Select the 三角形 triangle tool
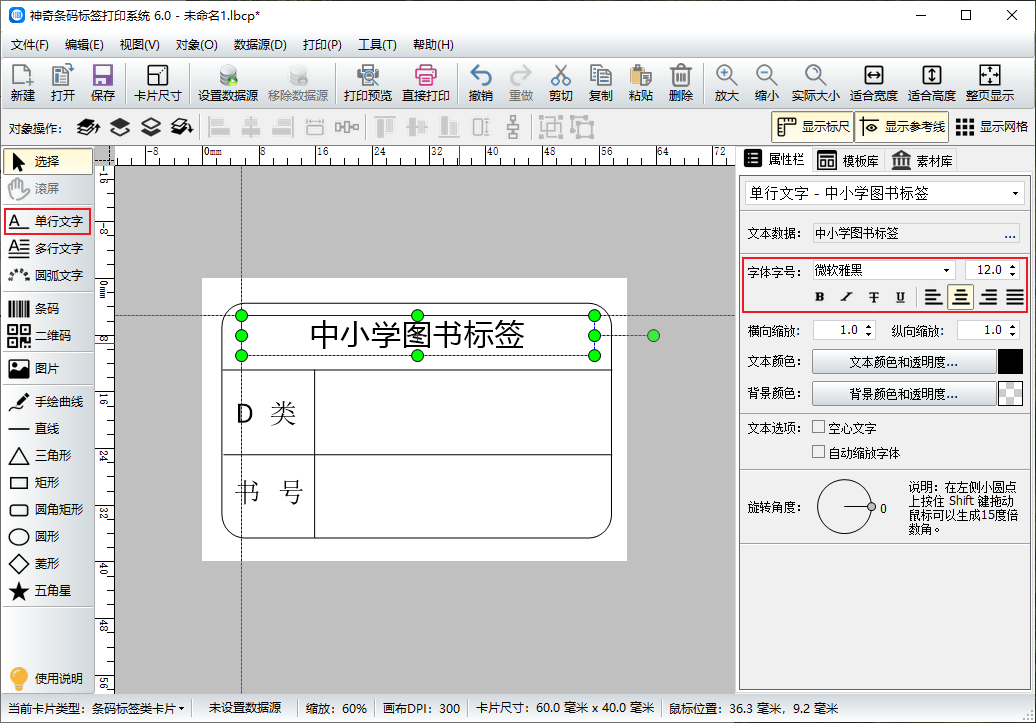This screenshot has width=1036, height=723. click(48, 456)
